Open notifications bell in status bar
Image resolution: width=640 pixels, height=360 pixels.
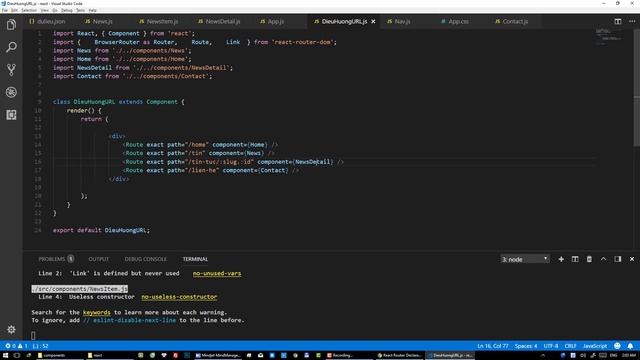click(x=630, y=346)
